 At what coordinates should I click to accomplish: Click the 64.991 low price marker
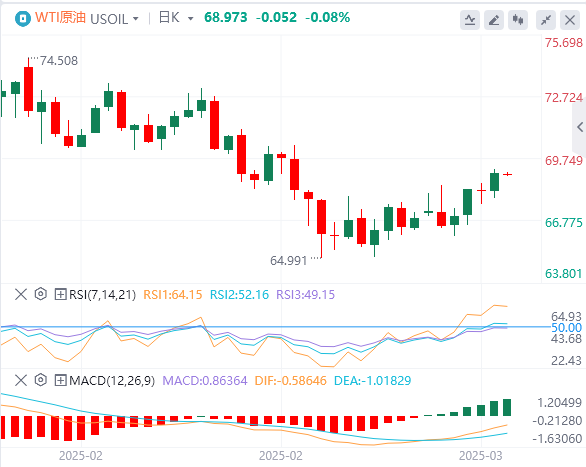coord(289,260)
